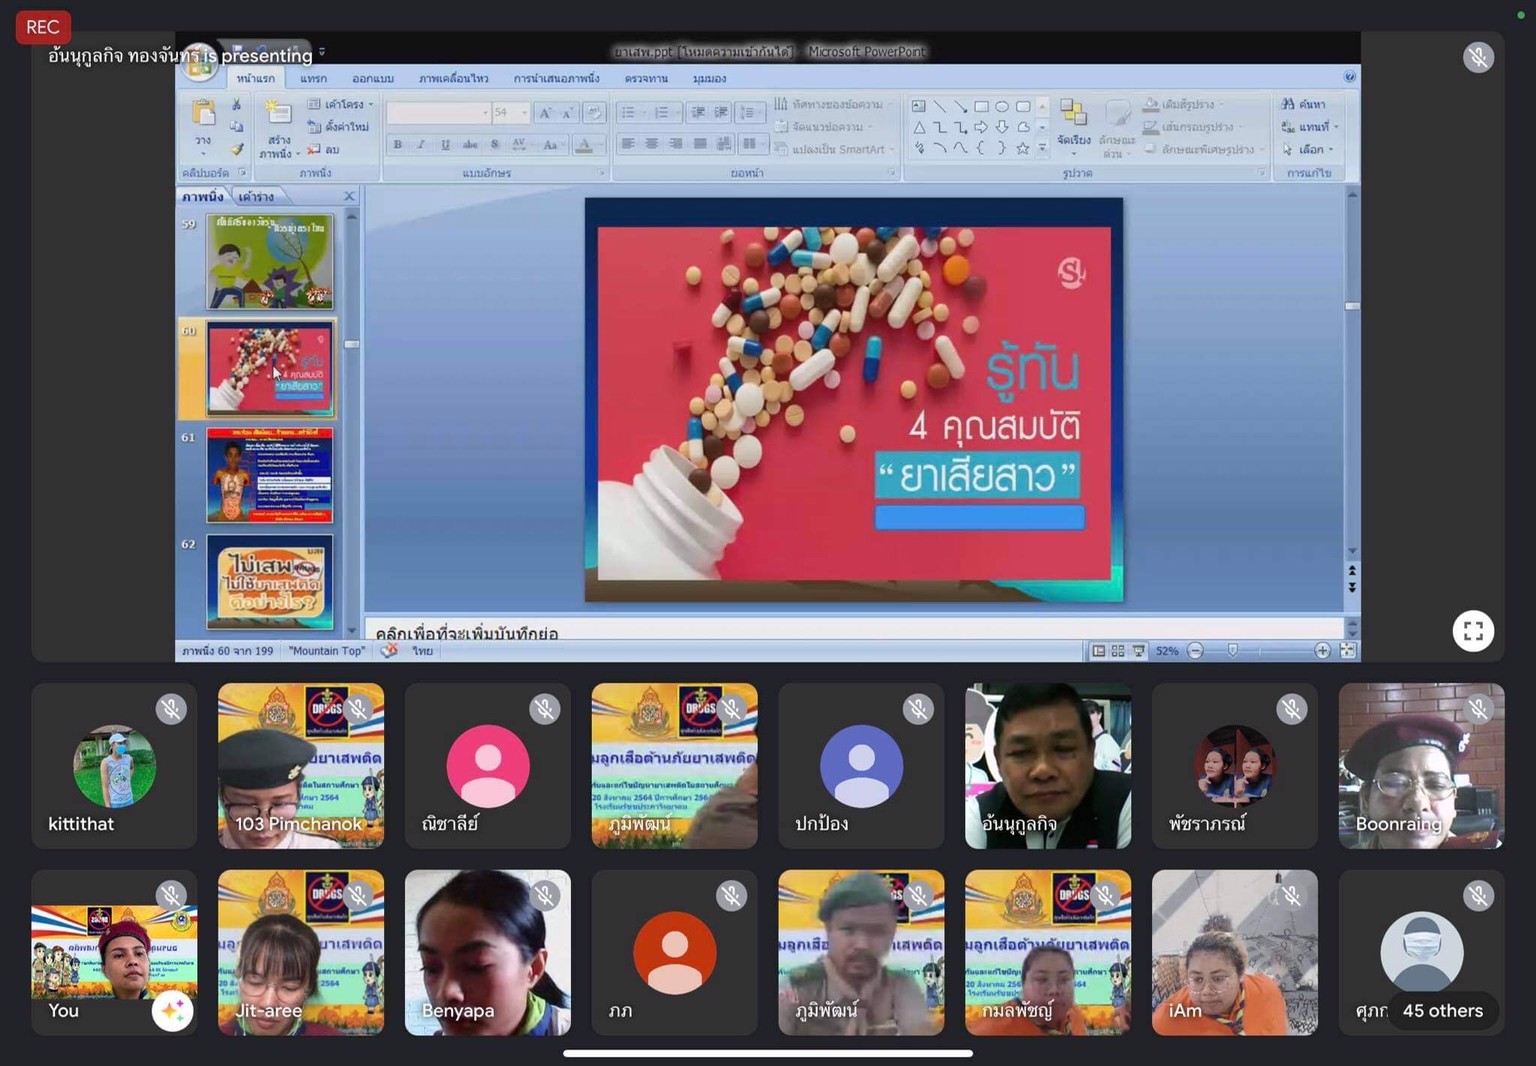Click the Find binoculars icon
The image size is (1536, 1066).
tap(1288, 104)
